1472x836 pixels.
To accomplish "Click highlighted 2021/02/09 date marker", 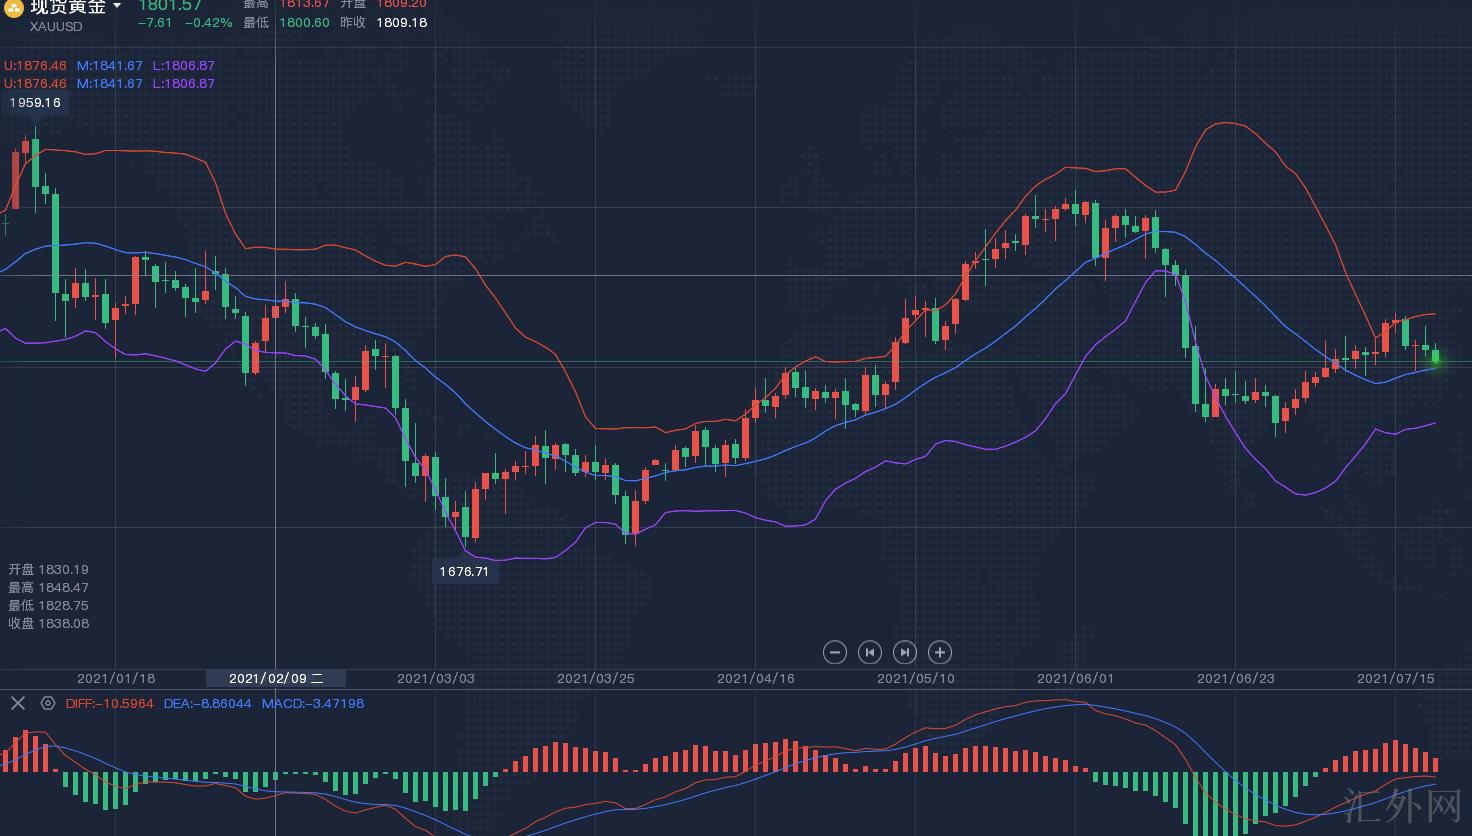I will pyautogui.click(x=276, y=678).
